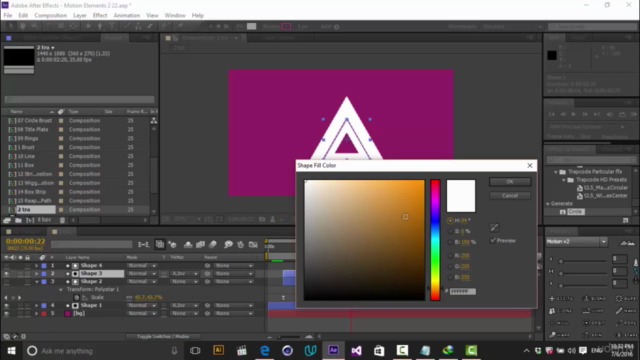
Task: Open the Window menu
Action: pyautogui.click(x=175, y=16)
